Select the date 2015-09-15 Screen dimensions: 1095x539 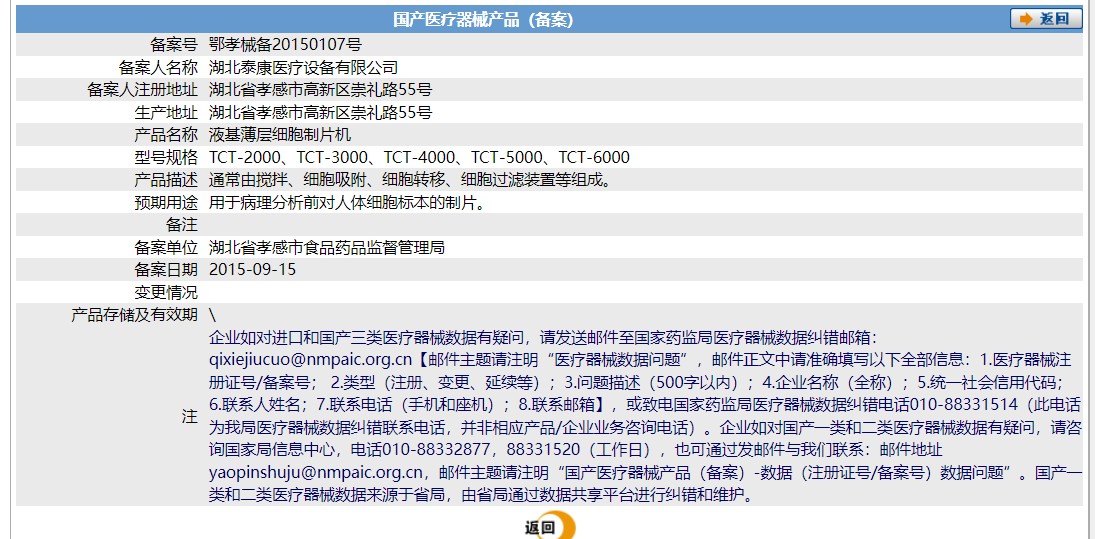[x=252, y=270]
